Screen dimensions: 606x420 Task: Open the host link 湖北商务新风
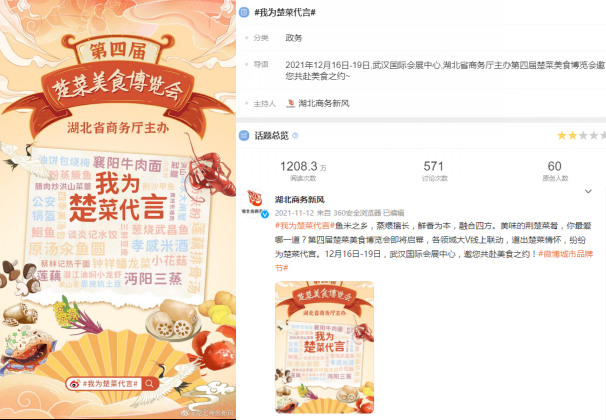(x=324, y=103)
